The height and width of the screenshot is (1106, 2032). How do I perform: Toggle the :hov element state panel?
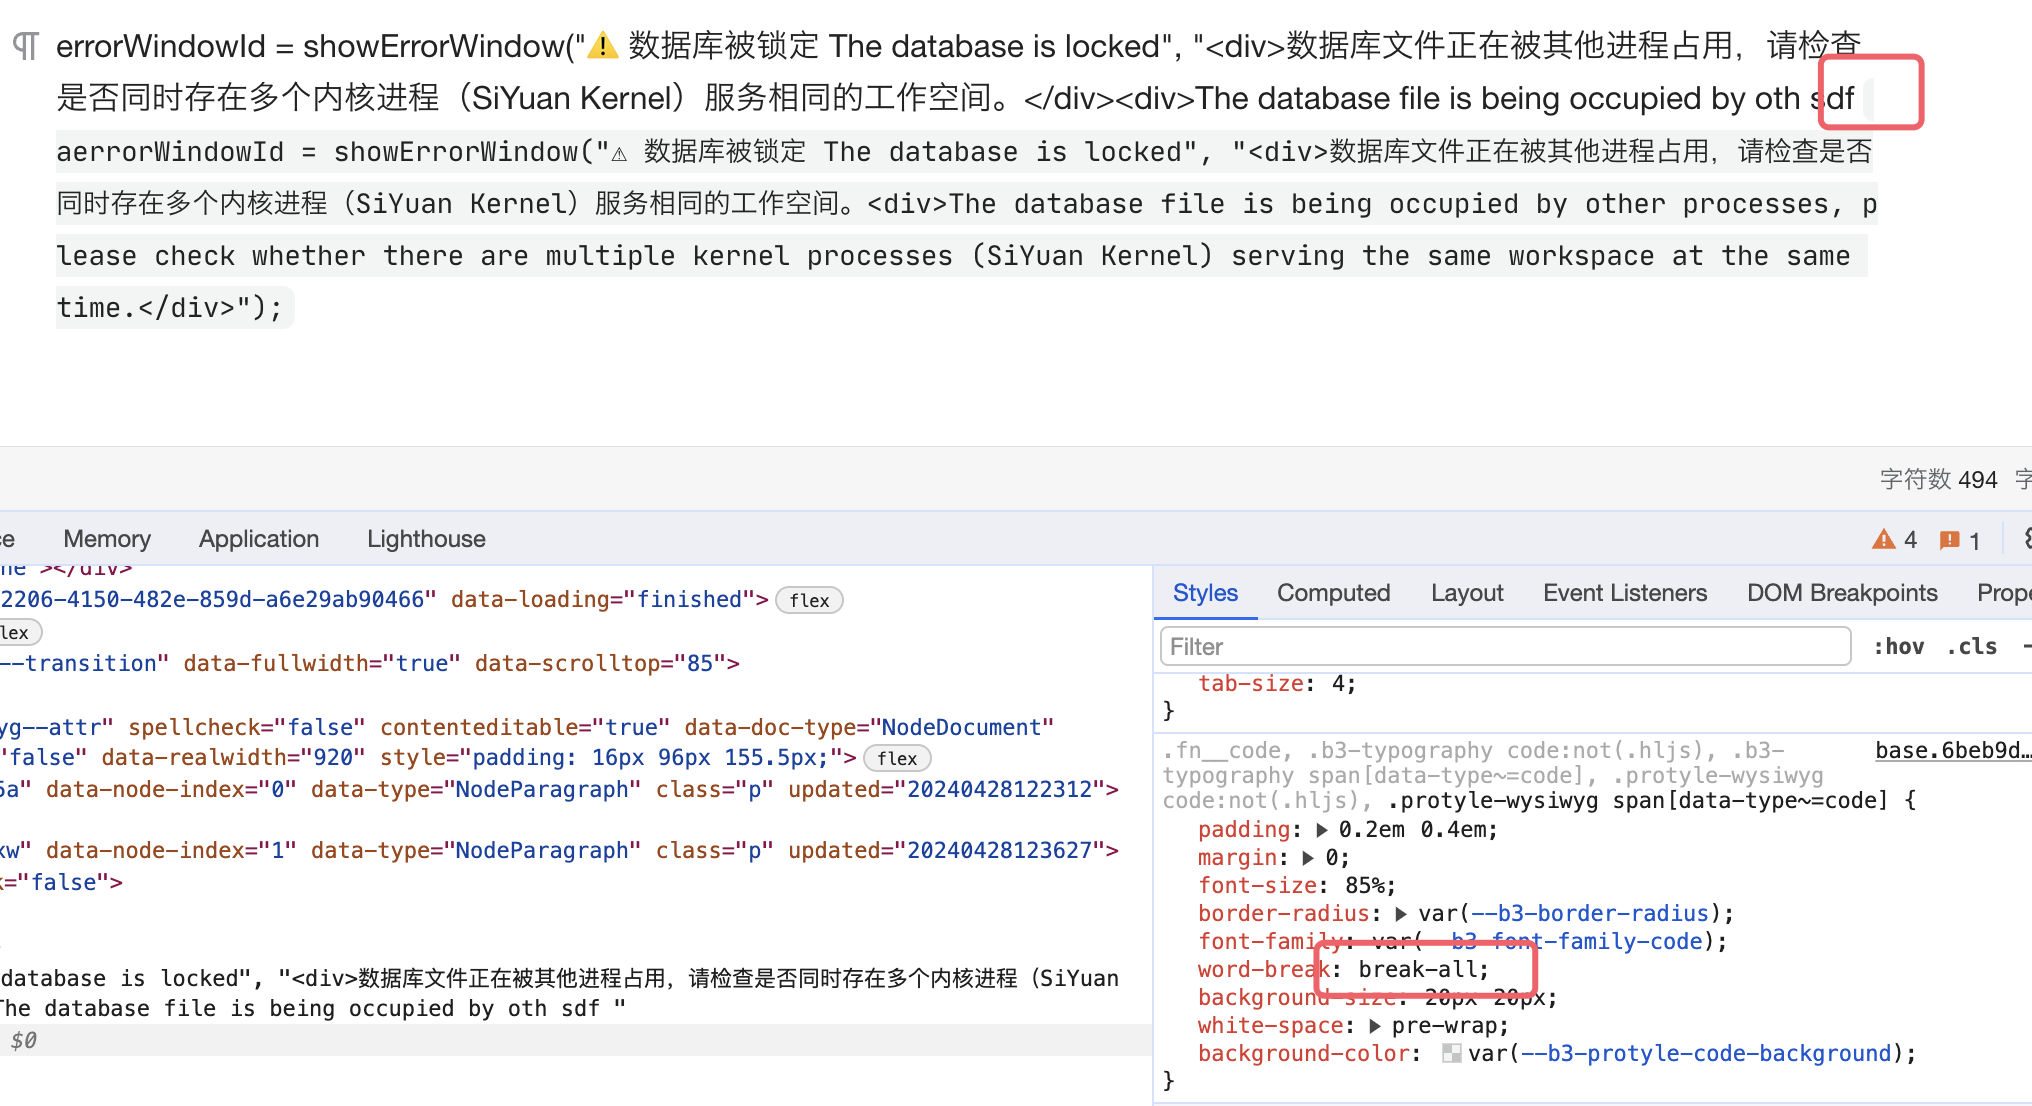click(x=1898, y=647)
